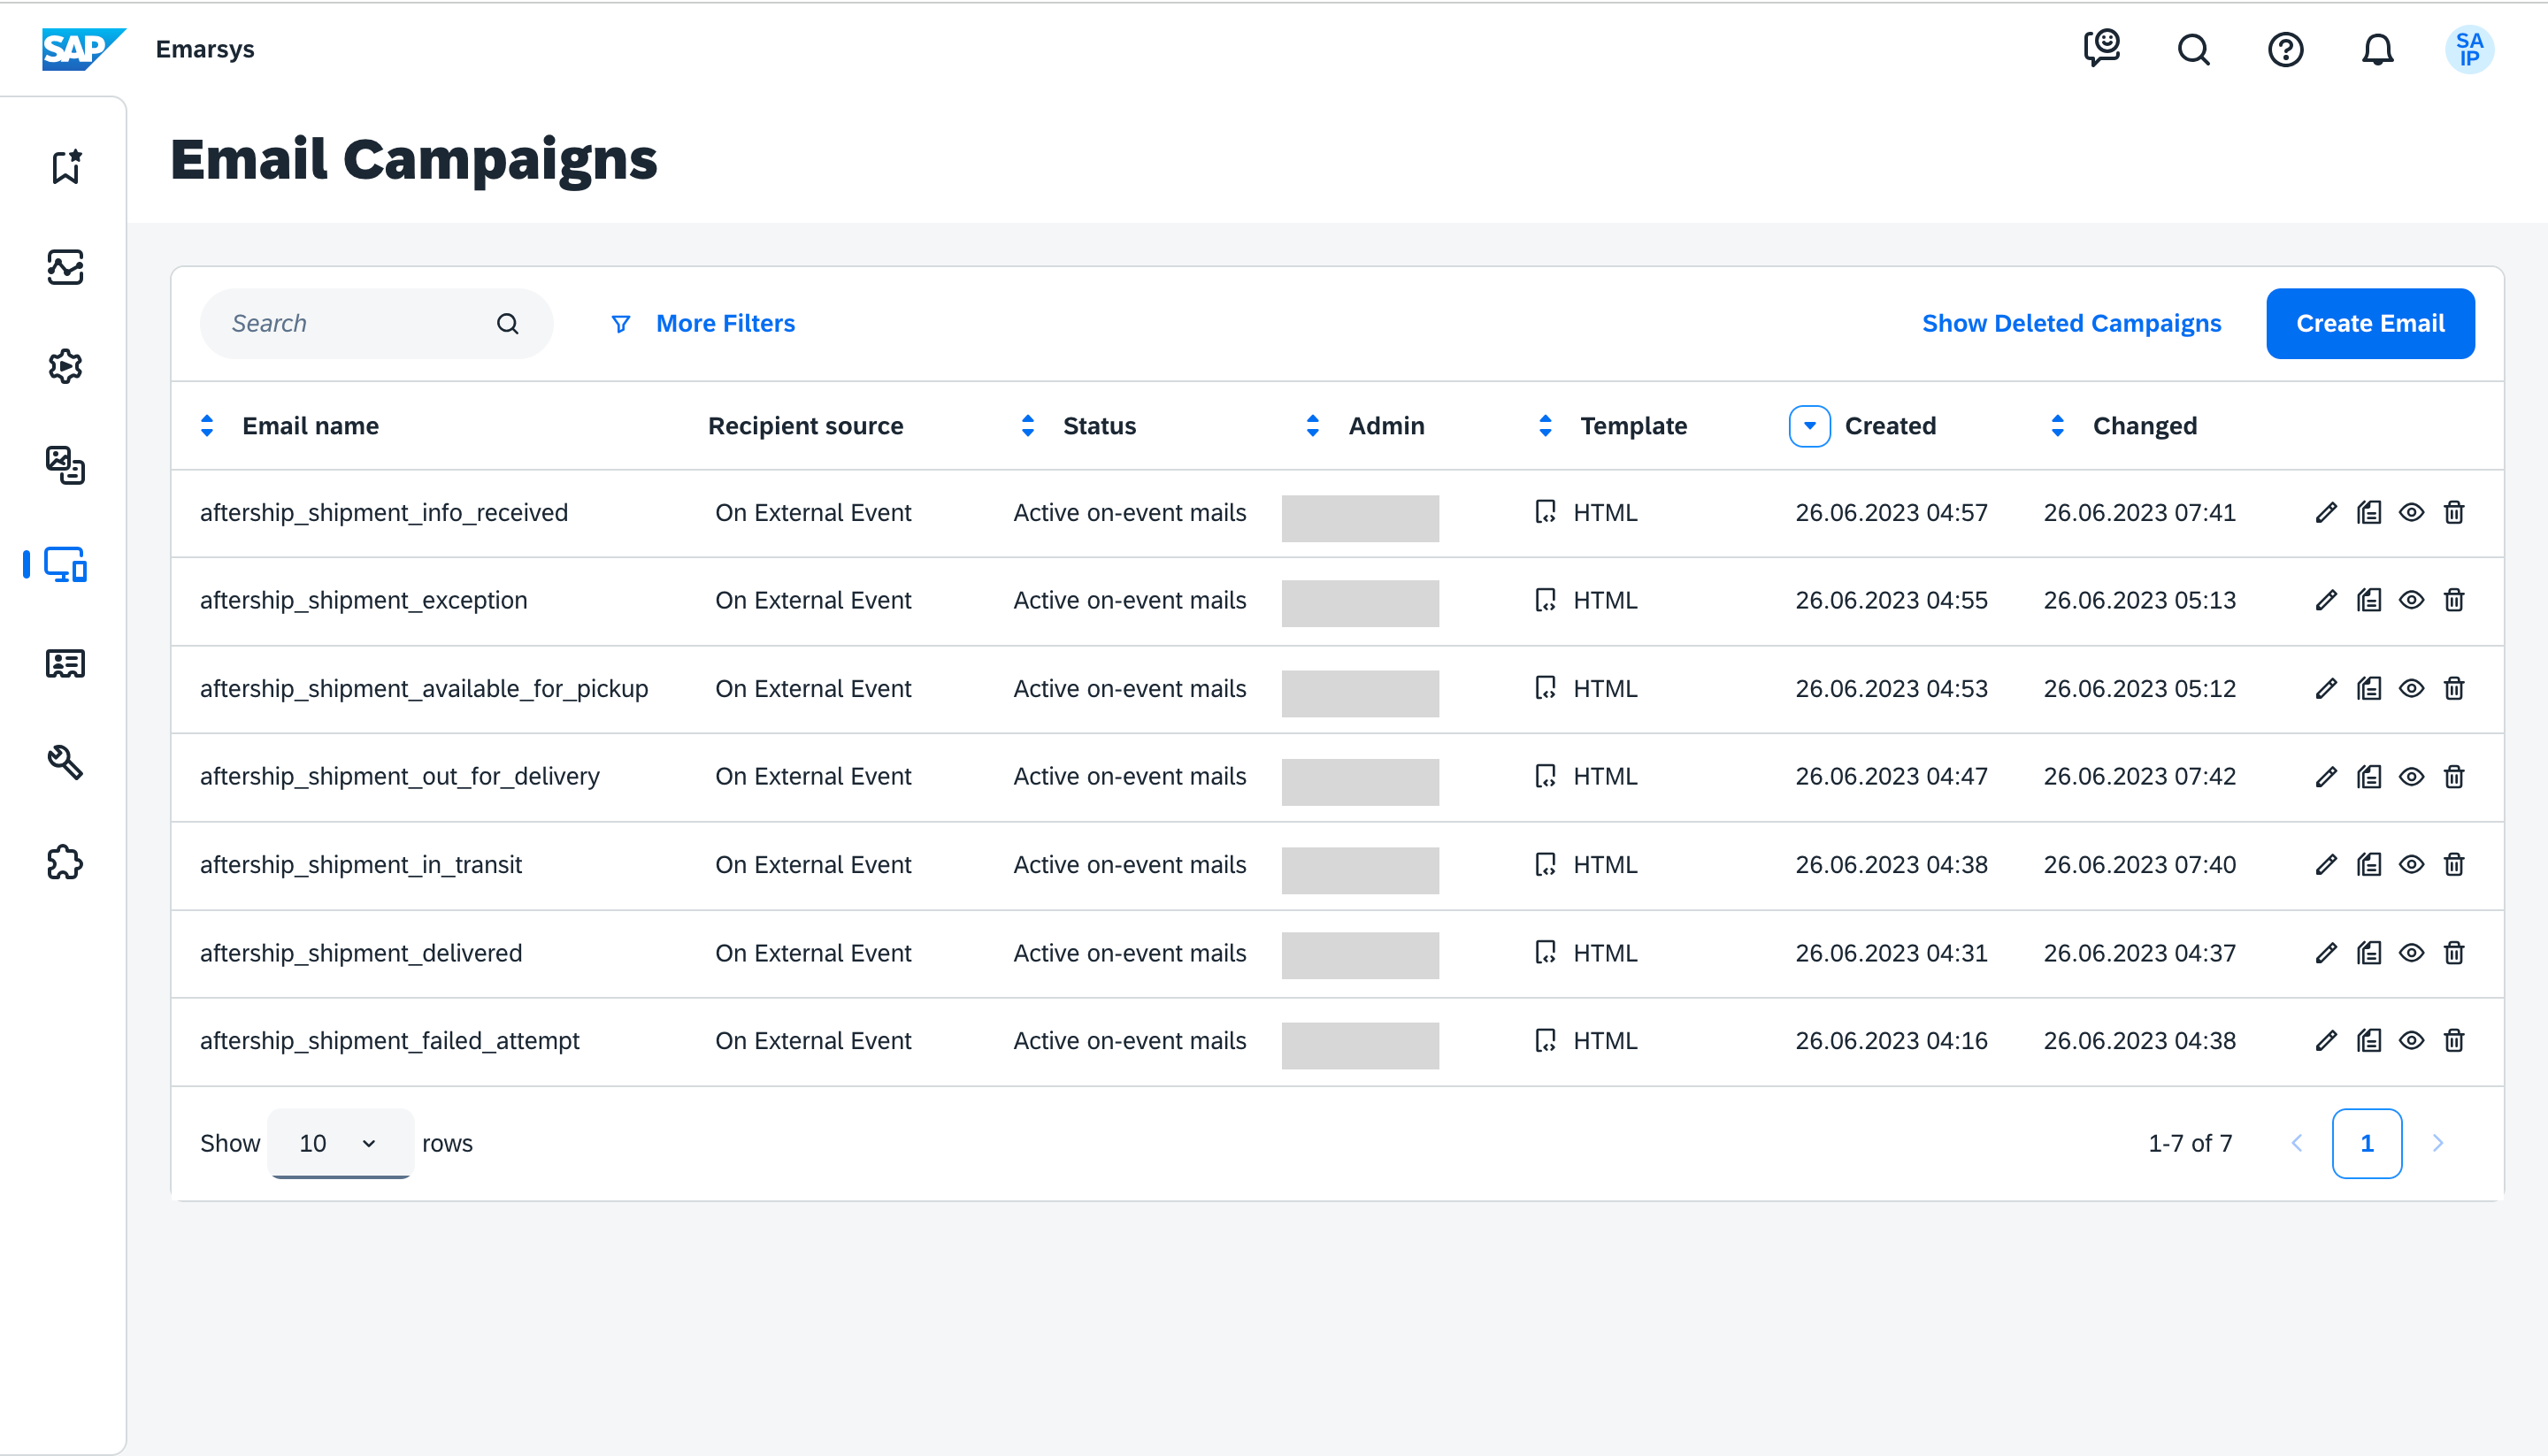This screenshot has height=1456, width=2548.
Task: Click the puzzle piece add-ons sidebar icon
Action: [66, 862]
